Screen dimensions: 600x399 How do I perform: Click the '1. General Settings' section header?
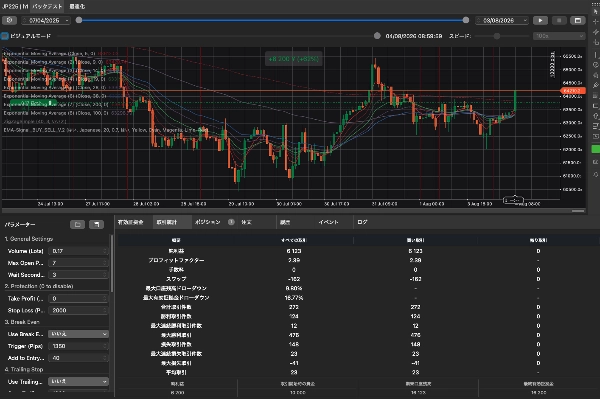click(x=29, y=239)
